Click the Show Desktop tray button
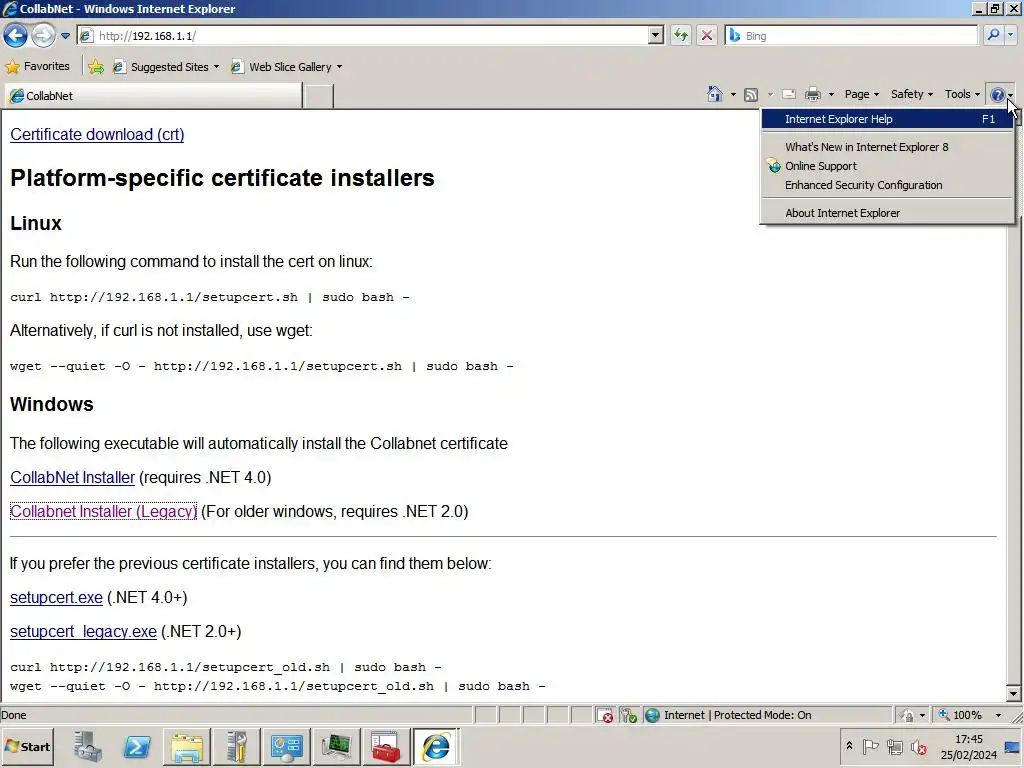The height and width of the screenshot is (768, 1024). click(x=1013, y=746)
